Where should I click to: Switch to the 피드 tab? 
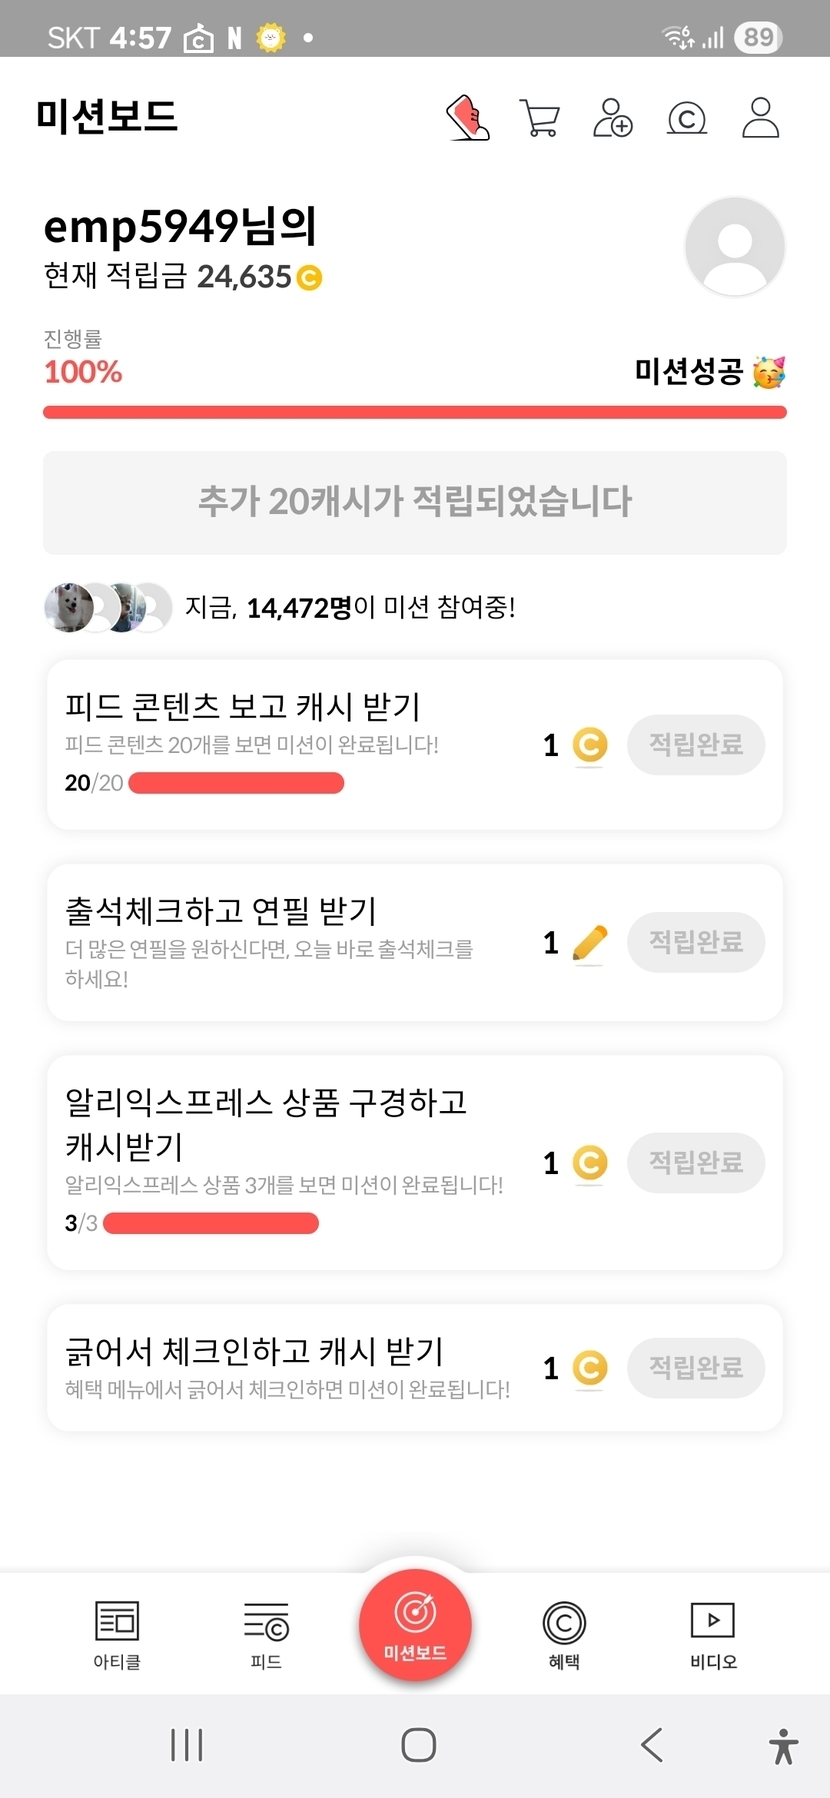point(266,1634)
